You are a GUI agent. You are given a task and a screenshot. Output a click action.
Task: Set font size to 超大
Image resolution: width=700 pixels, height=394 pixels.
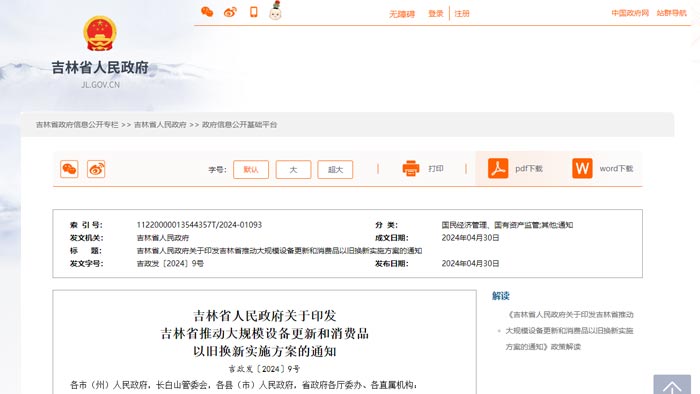(x=335, y=170)
